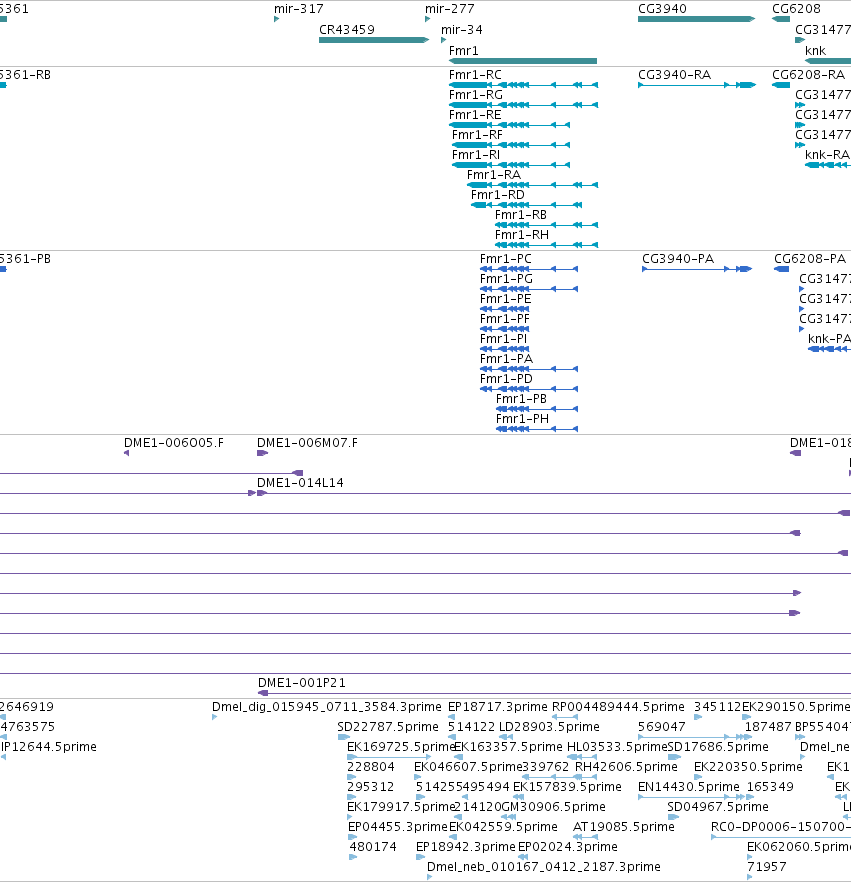This screenshot has height=882, width=851.
Task: Click the CG6208 gene label
Action: 796,9
